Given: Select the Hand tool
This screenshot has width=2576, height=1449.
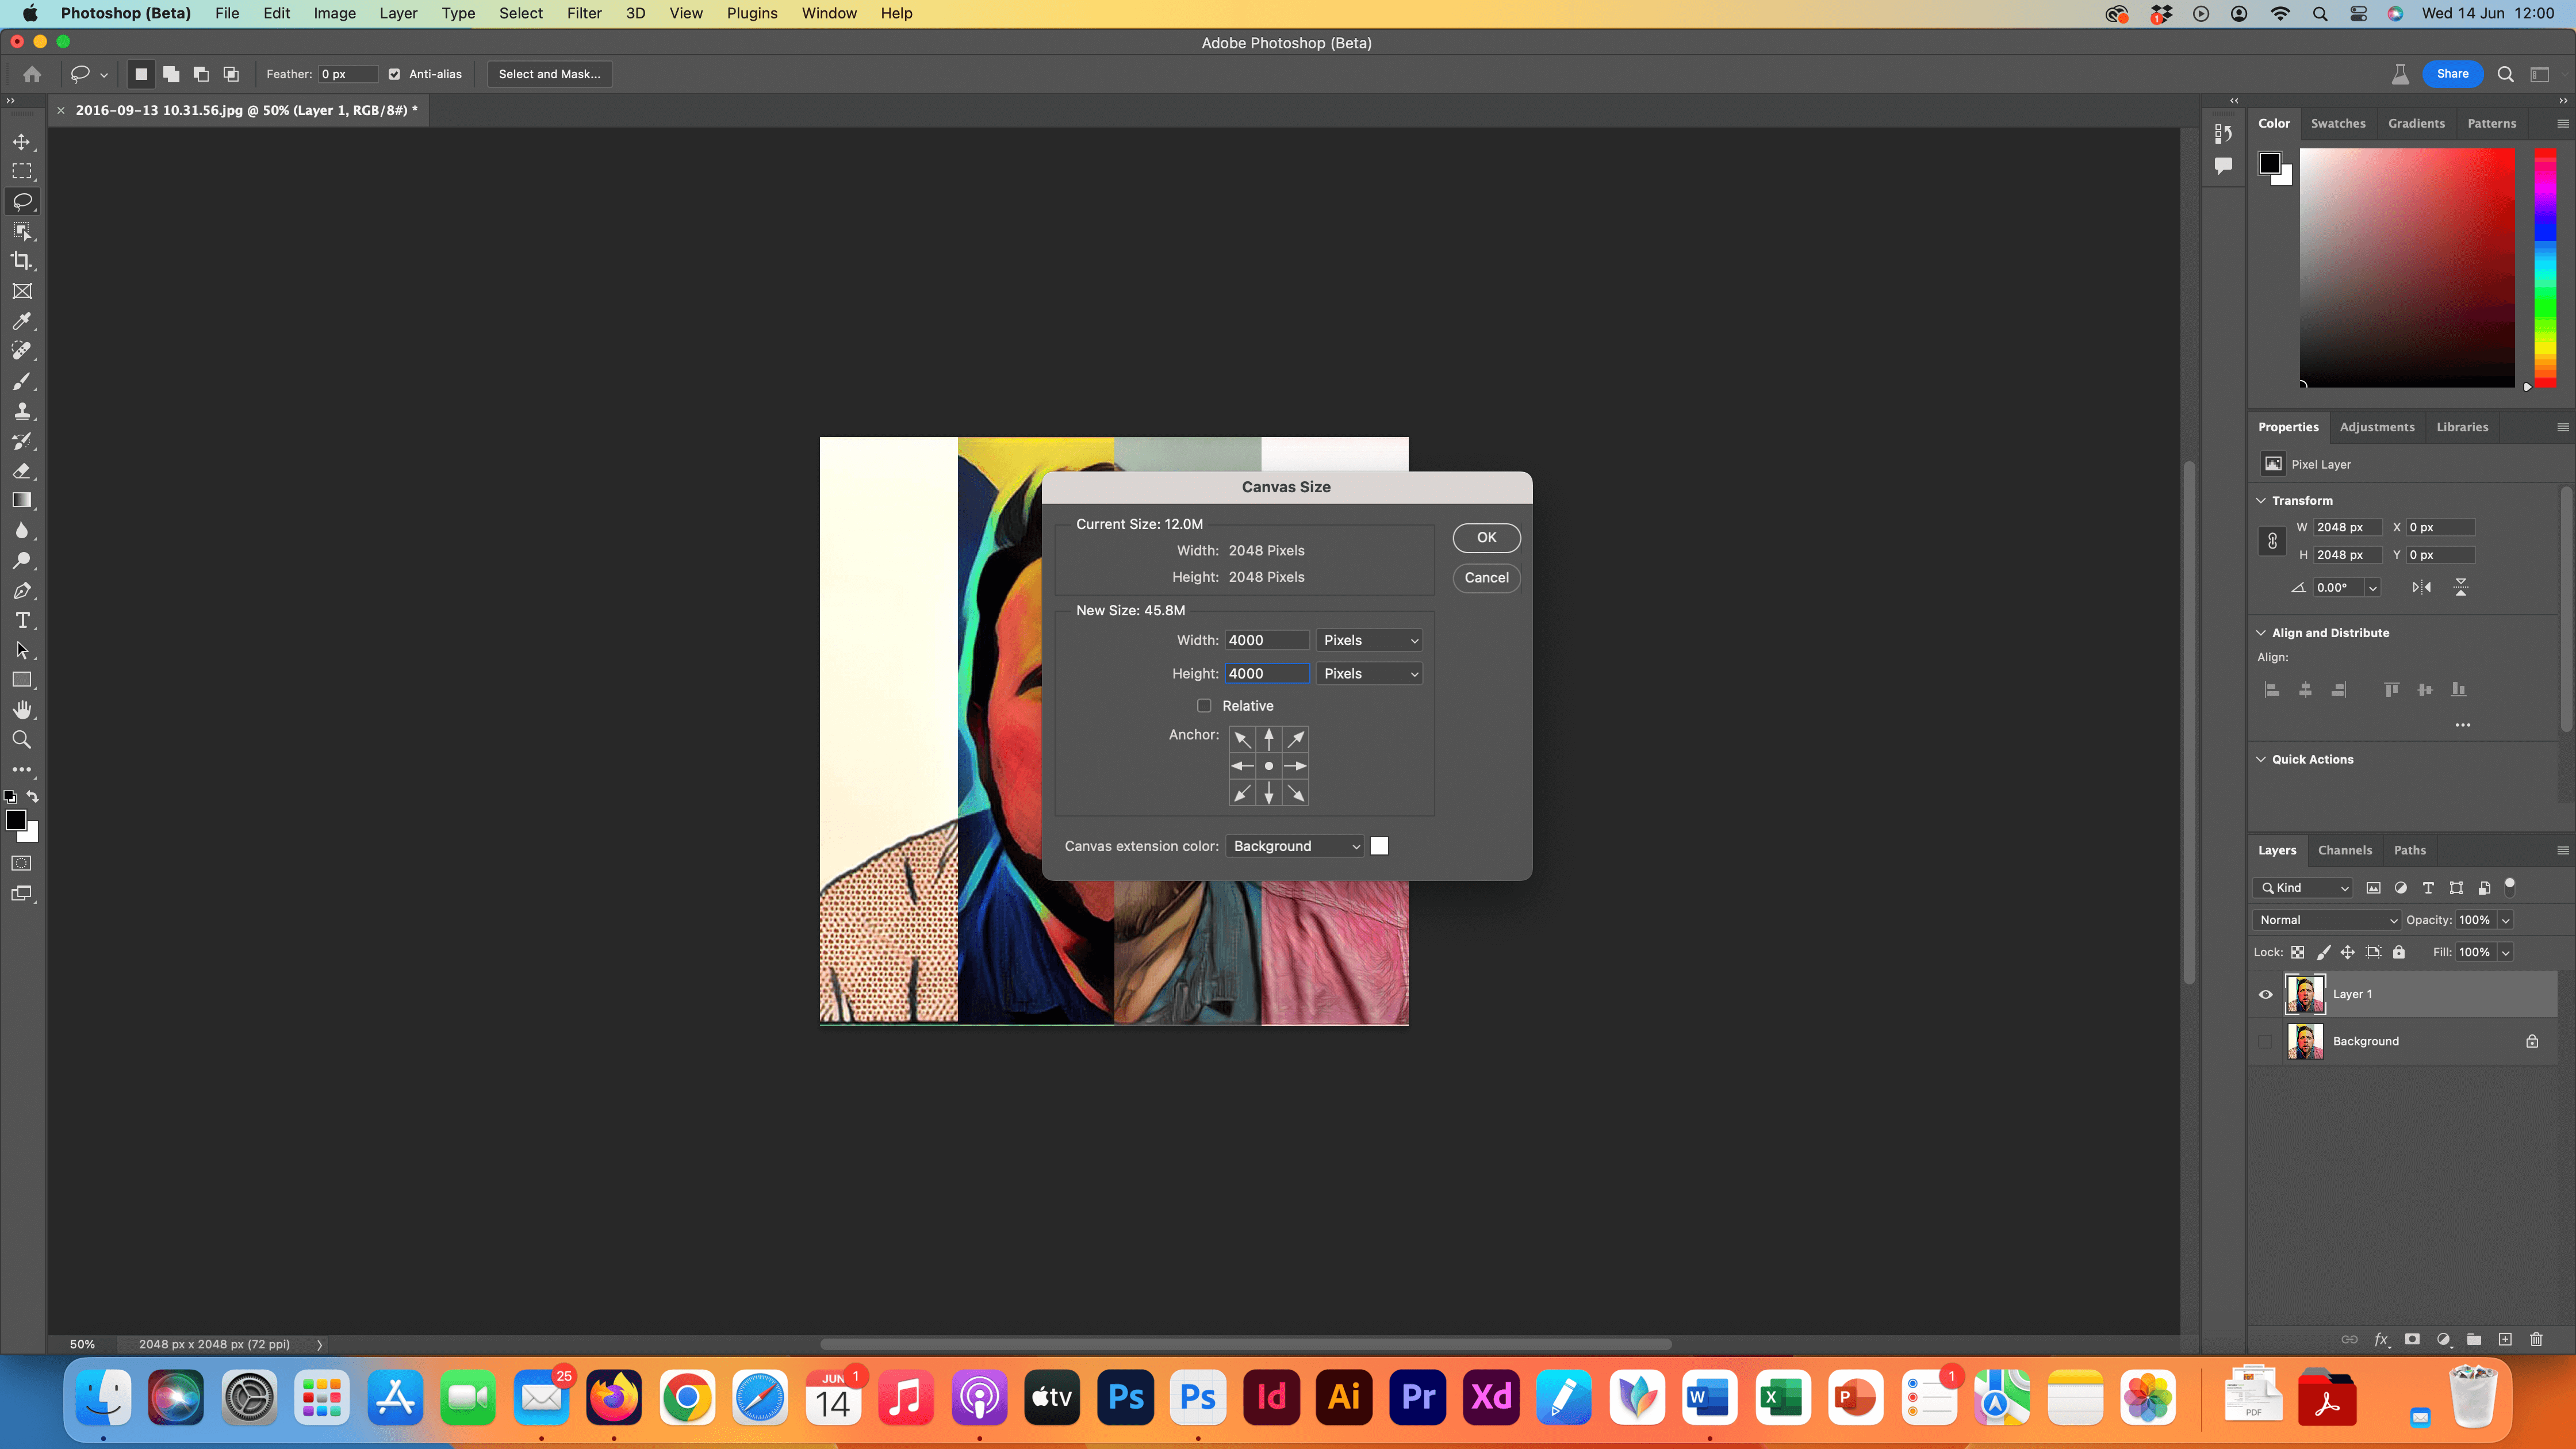Looking at the screenshot, I should click(x=22, y=710).
